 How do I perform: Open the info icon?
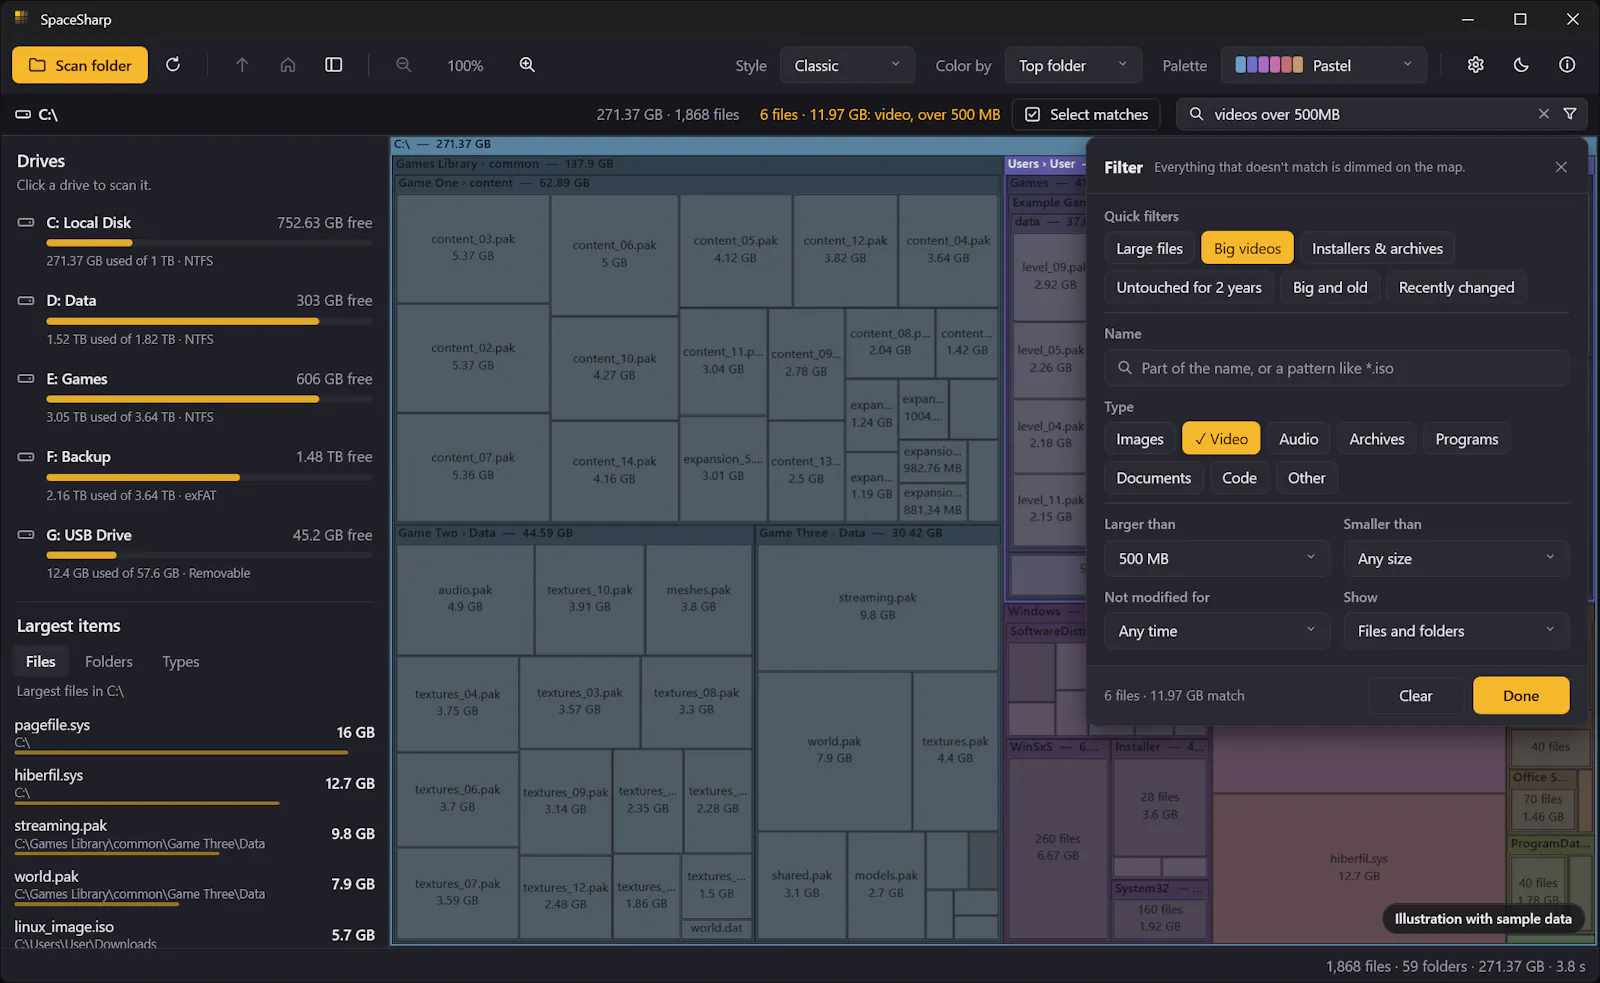pyautogui.click(x=1567, y=65)
